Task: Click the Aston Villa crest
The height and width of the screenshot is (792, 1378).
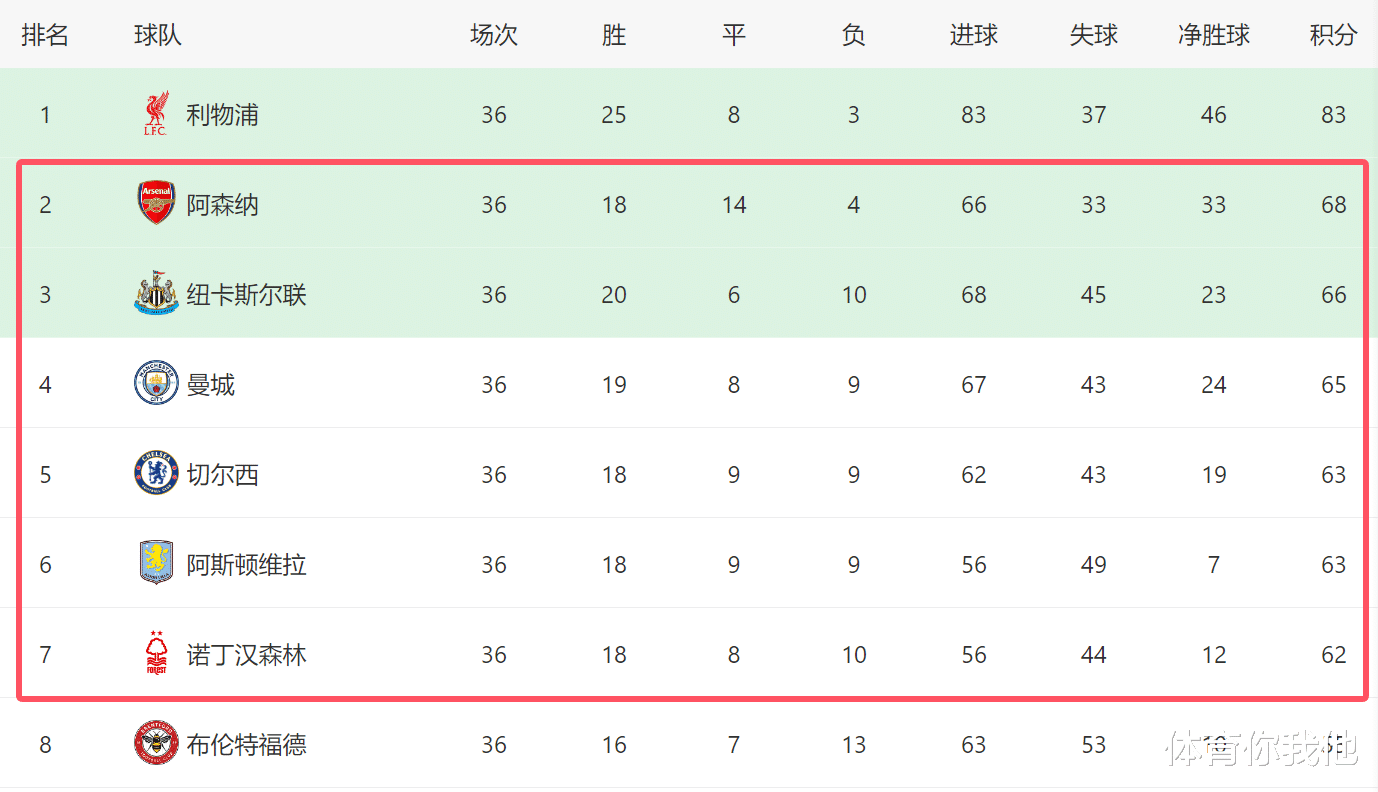Action: pyautogui.click(x=156, y=564)
